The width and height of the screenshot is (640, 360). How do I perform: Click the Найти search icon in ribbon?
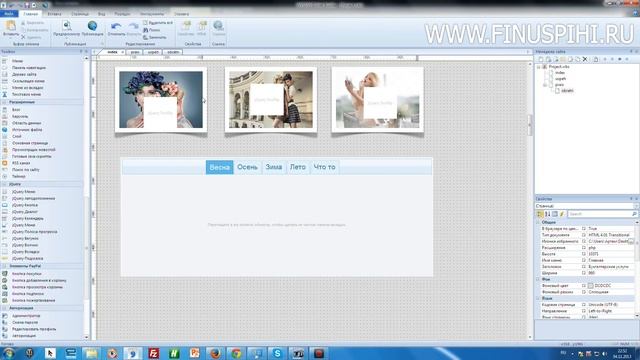(x=145, y=30)
